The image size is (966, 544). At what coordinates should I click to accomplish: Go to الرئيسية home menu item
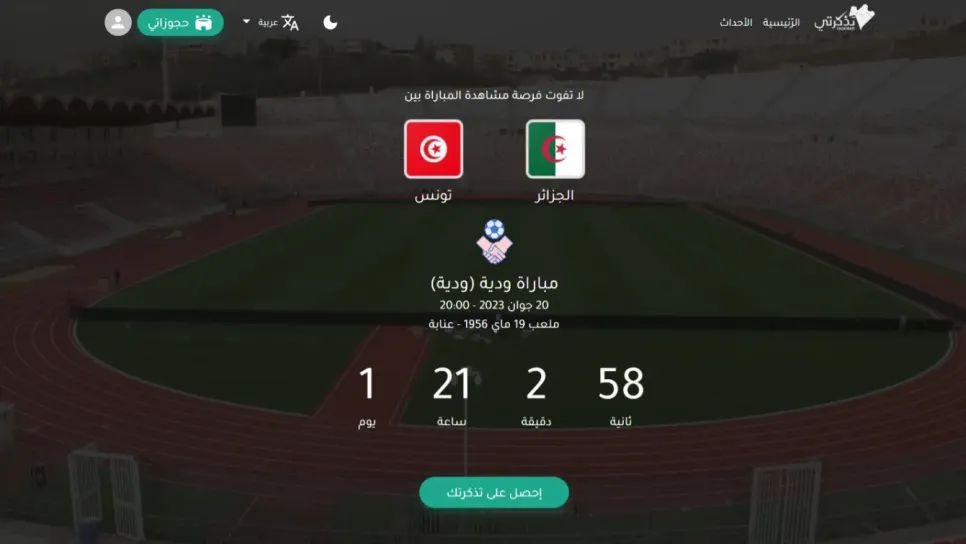(x=781, y=22)
